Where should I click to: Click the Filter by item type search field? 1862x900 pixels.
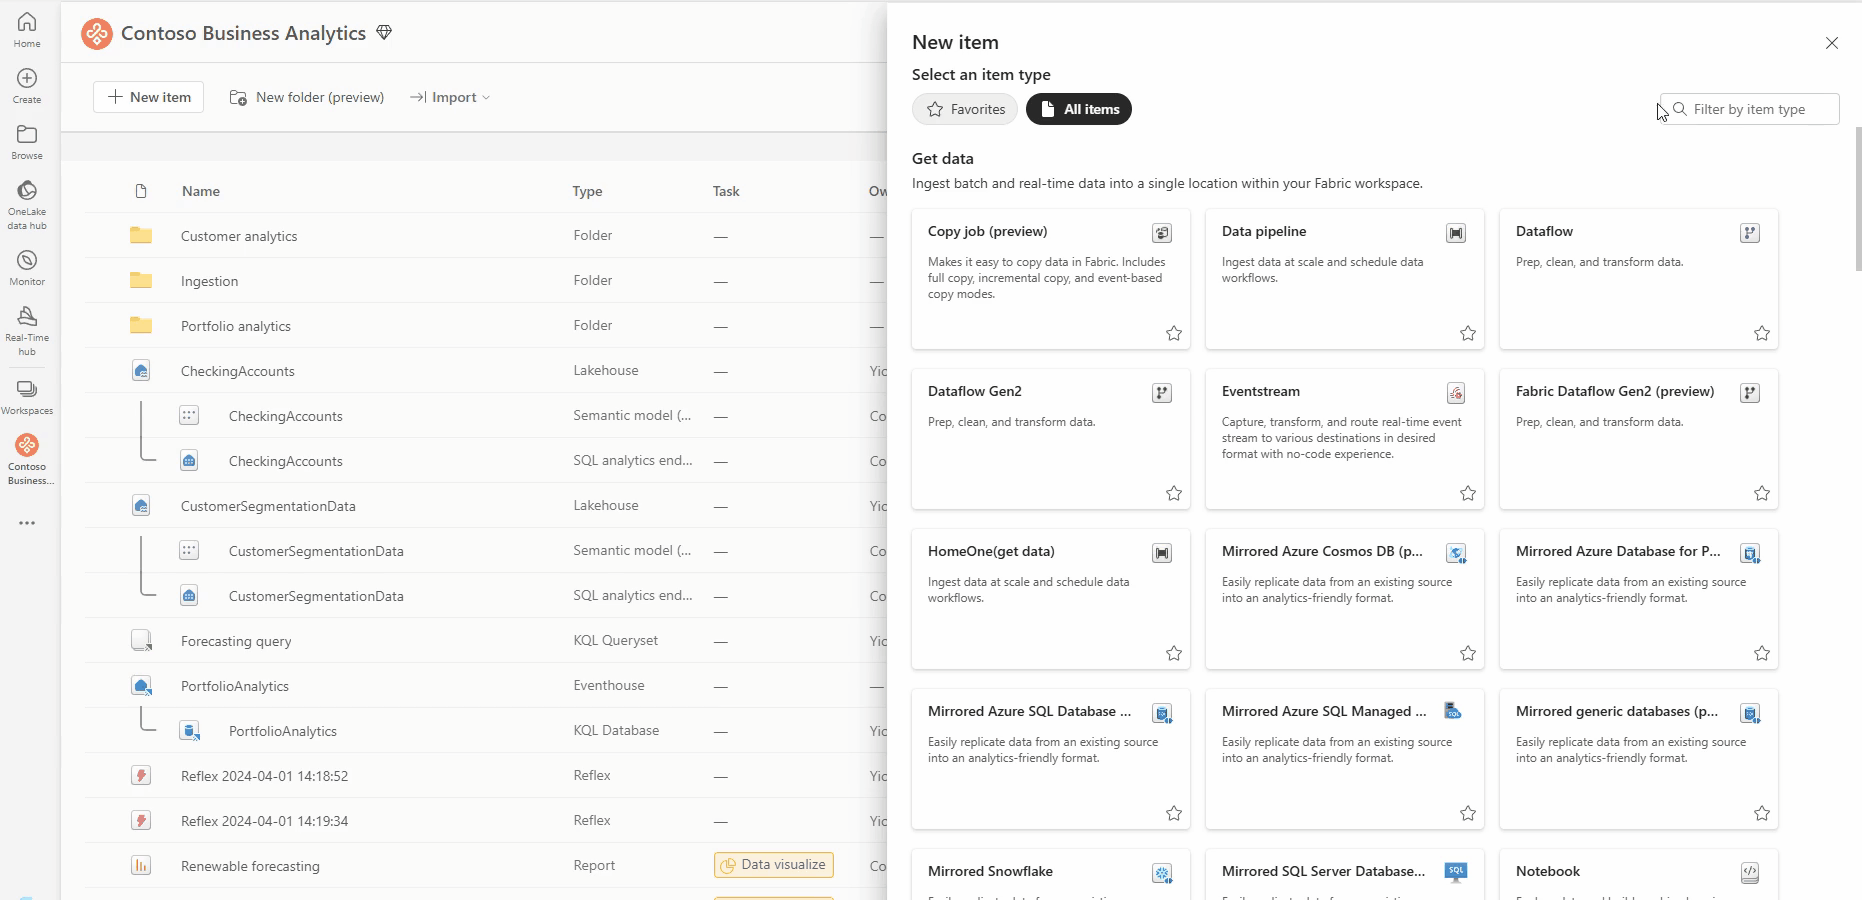pos(1750,109)
